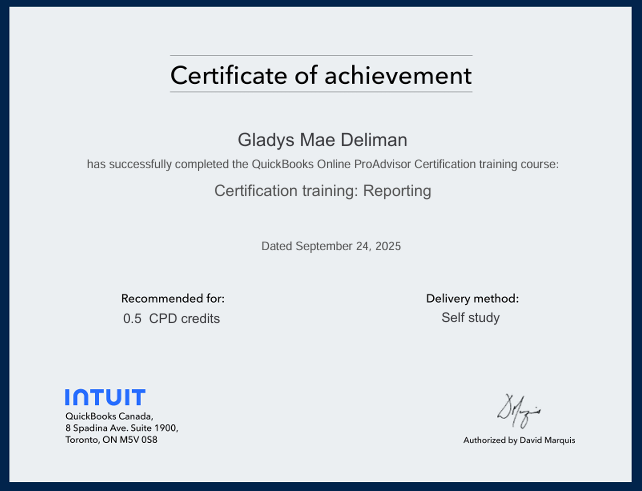
Task: Click '8 Spadina Ave. Suite 1900,' line
Action: [x=122, y=428]
